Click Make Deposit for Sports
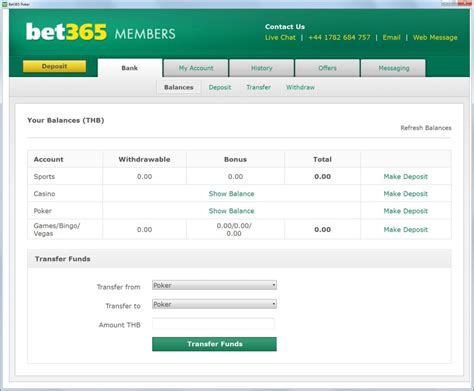The height and width of the screenshot is (391, 474). tap(405, 177)
